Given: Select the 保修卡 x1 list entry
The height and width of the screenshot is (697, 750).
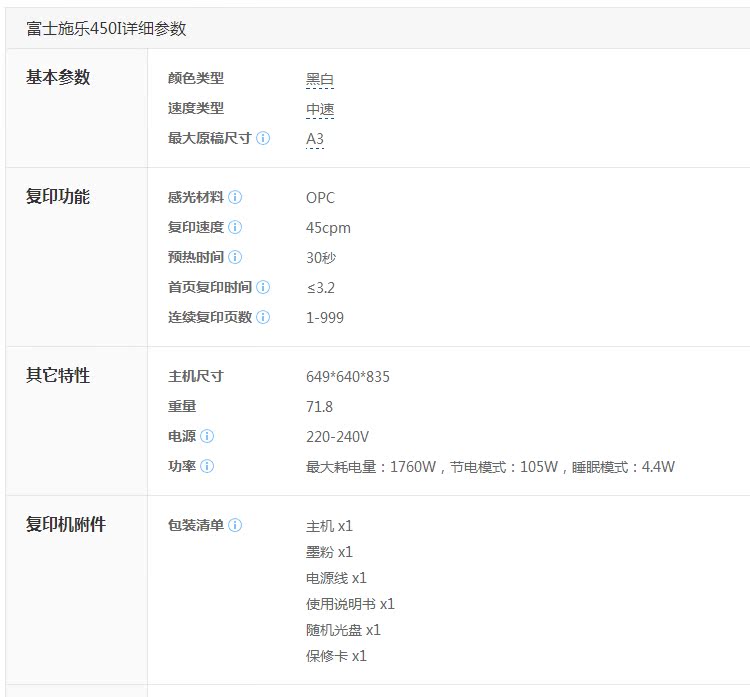Looking at the screenshot, I should (x=336, y=656).
